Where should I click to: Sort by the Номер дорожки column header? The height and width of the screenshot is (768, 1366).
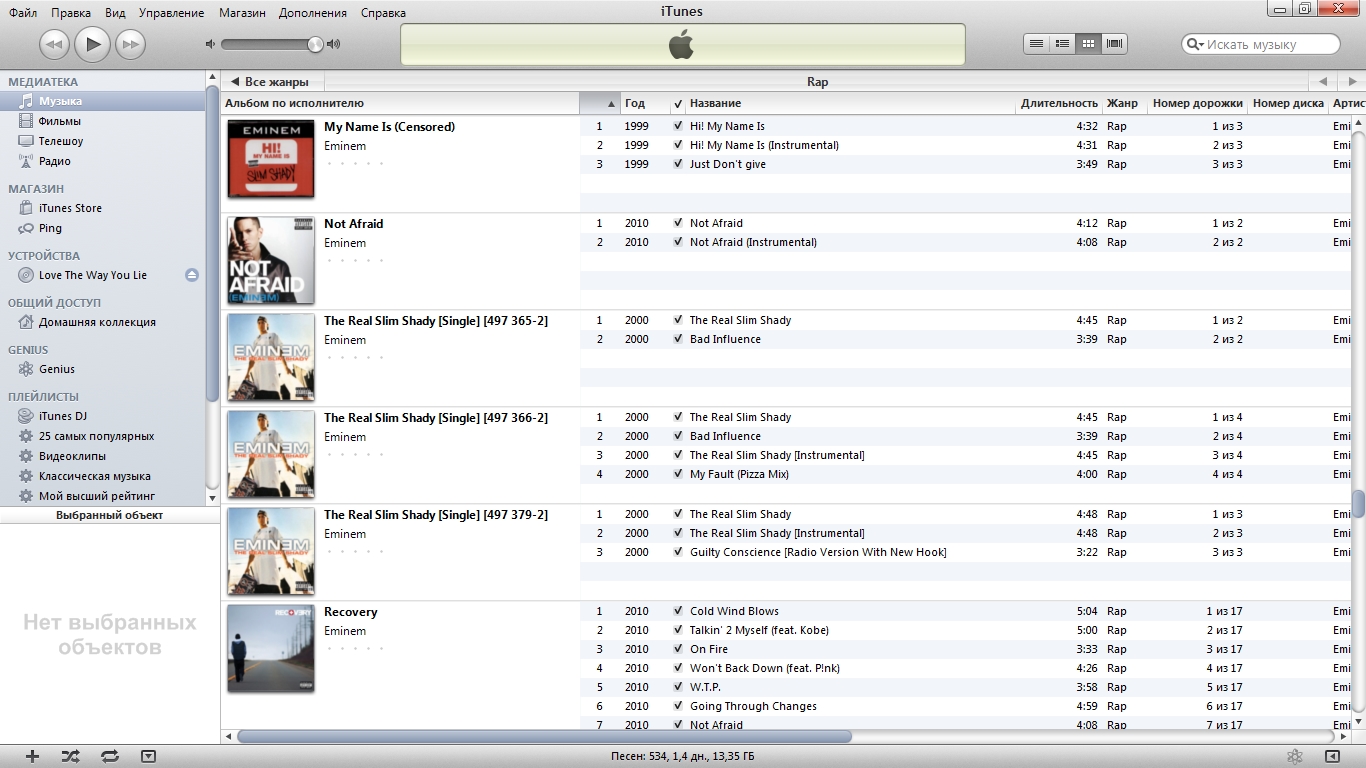click(x=1197, y=103)
